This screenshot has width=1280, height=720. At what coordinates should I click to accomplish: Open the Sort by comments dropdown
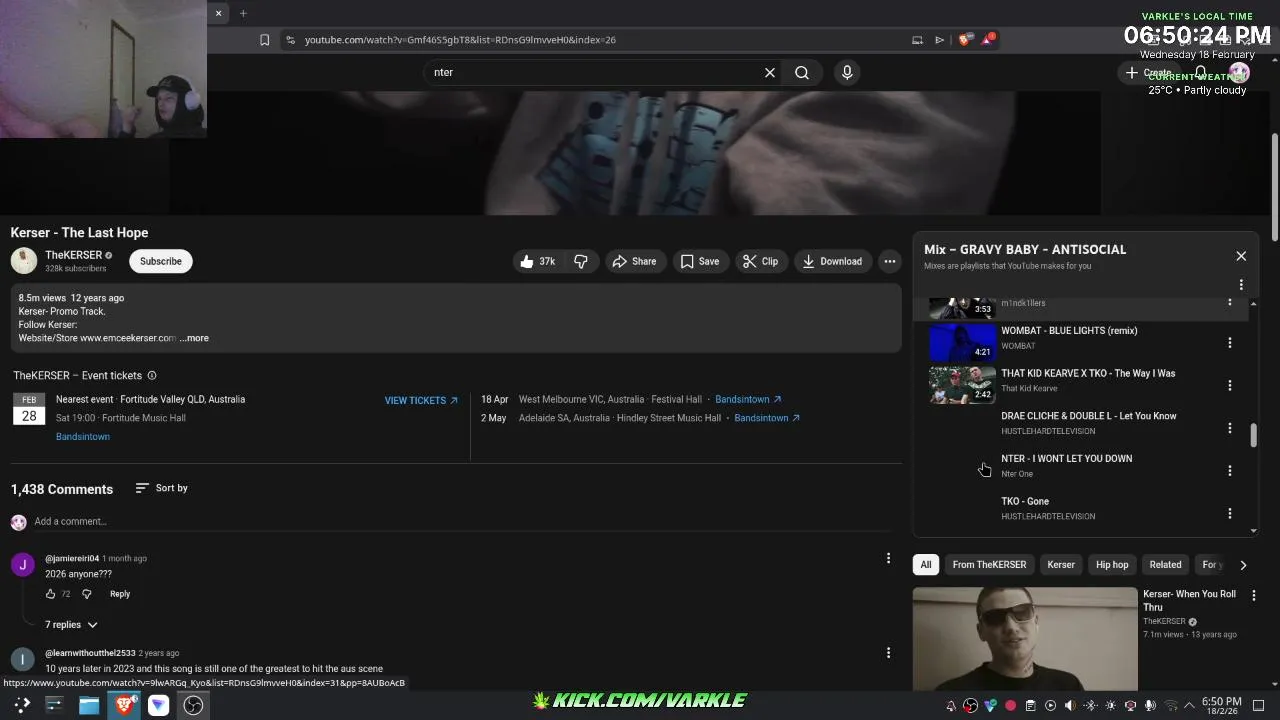pos(161,488)
